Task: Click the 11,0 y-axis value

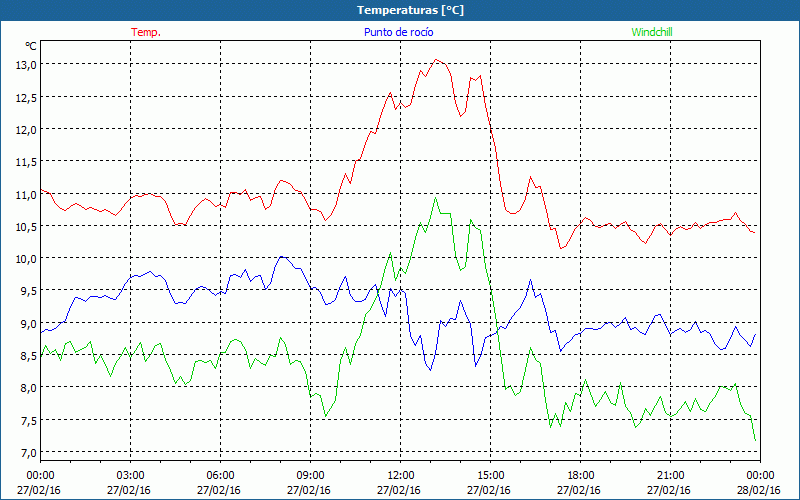Action: pyautogui.click(x=26, y=194)
